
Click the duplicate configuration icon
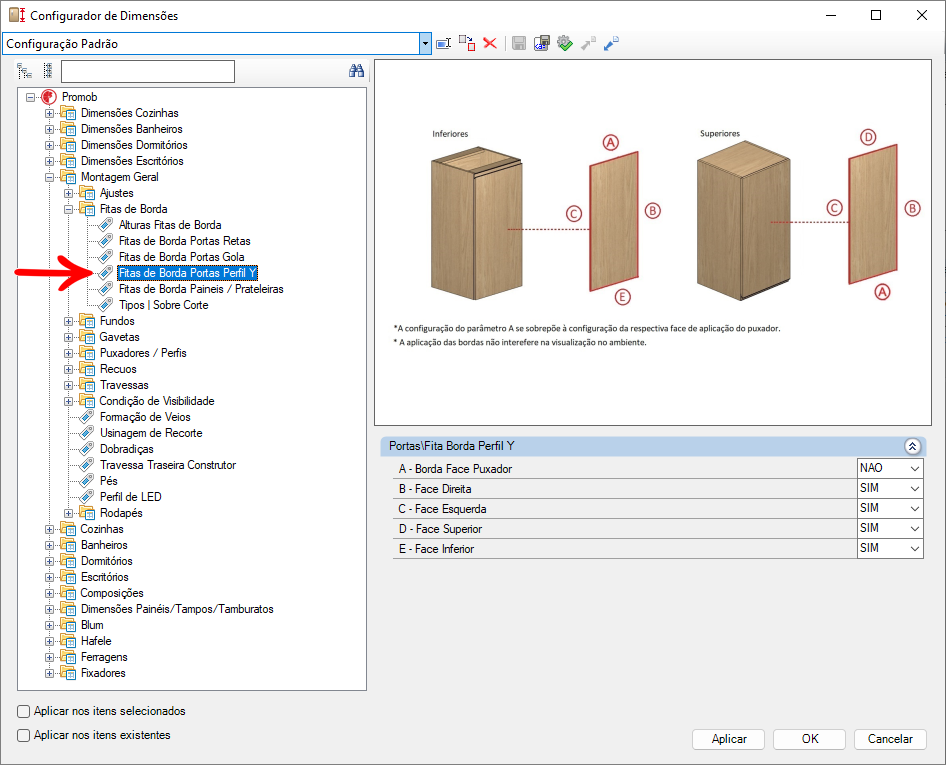click(x=467, y=44)
